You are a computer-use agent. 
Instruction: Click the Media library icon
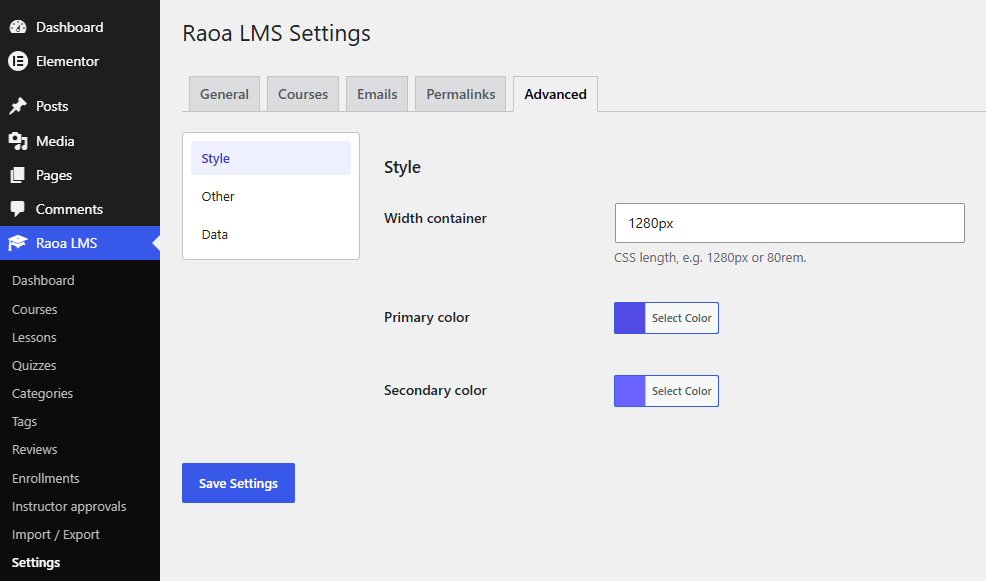tap(18, 141)
